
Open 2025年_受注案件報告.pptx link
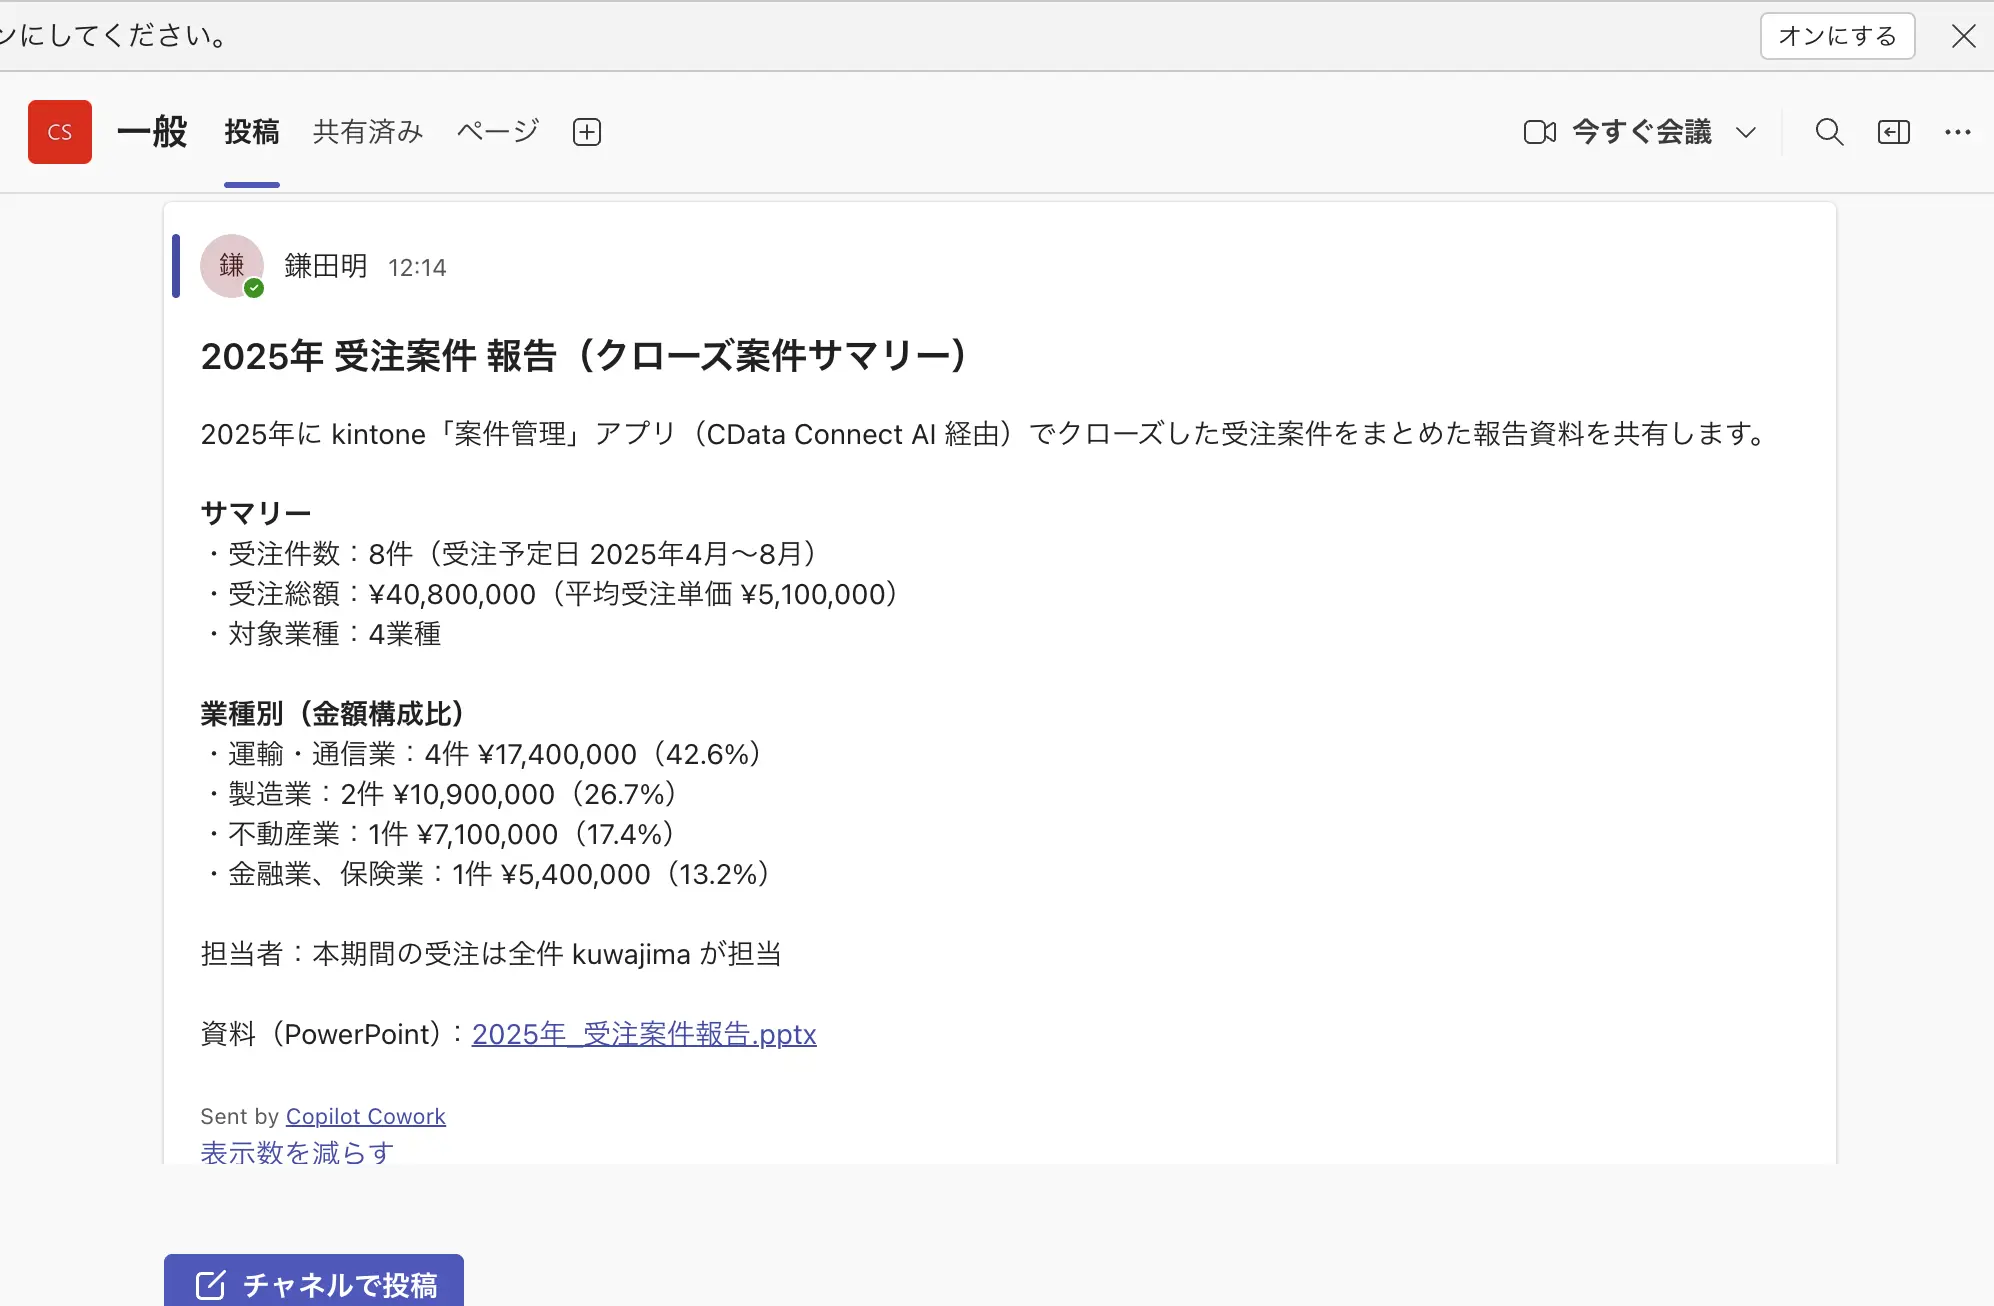point(644,1034)
